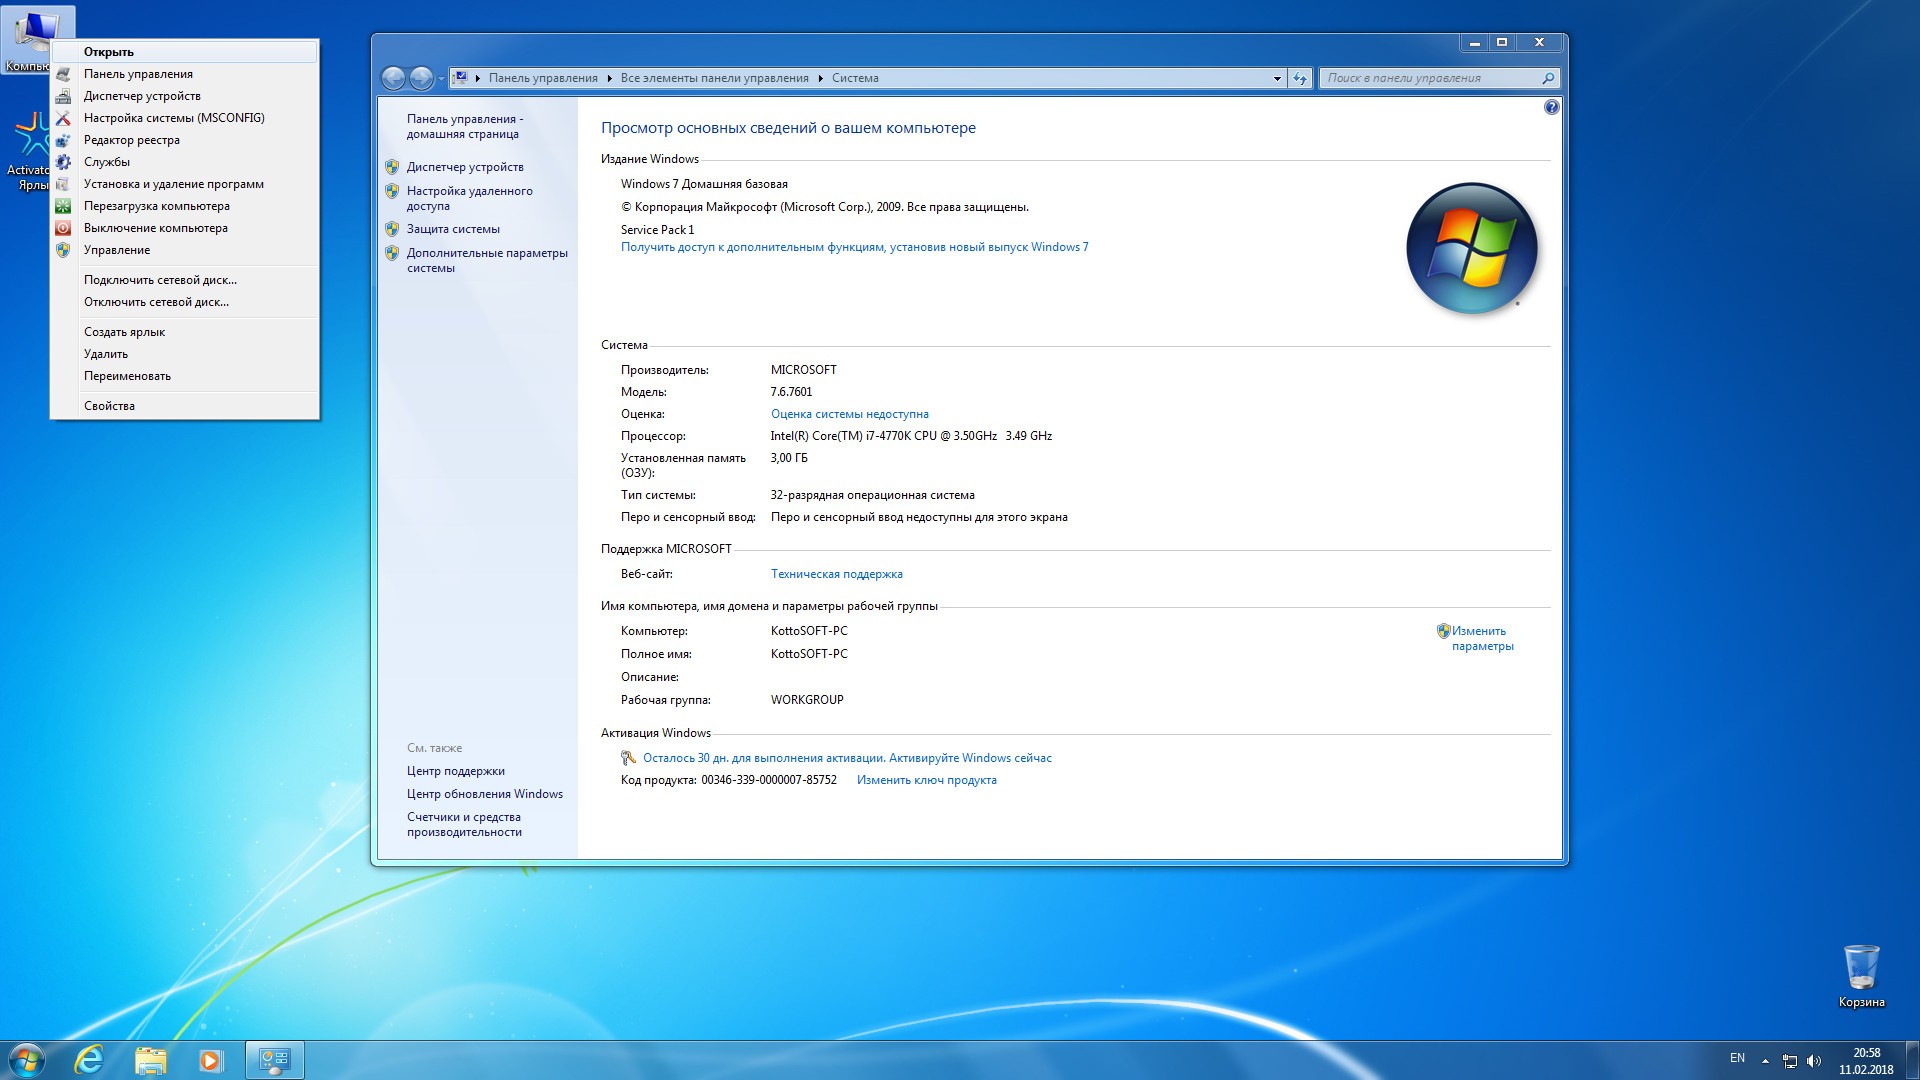Screen dimensions: 1920x1080
Task: Show hidden tray icons arrow
Action: tap(1765, 1061)
